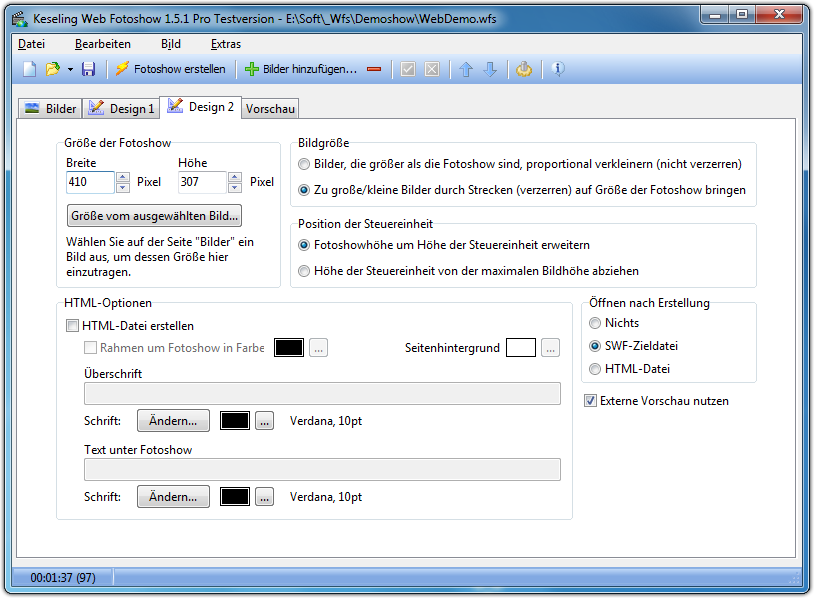Click into the Breite pixel input field
The image size is (814, 598).
pos(90,182)
